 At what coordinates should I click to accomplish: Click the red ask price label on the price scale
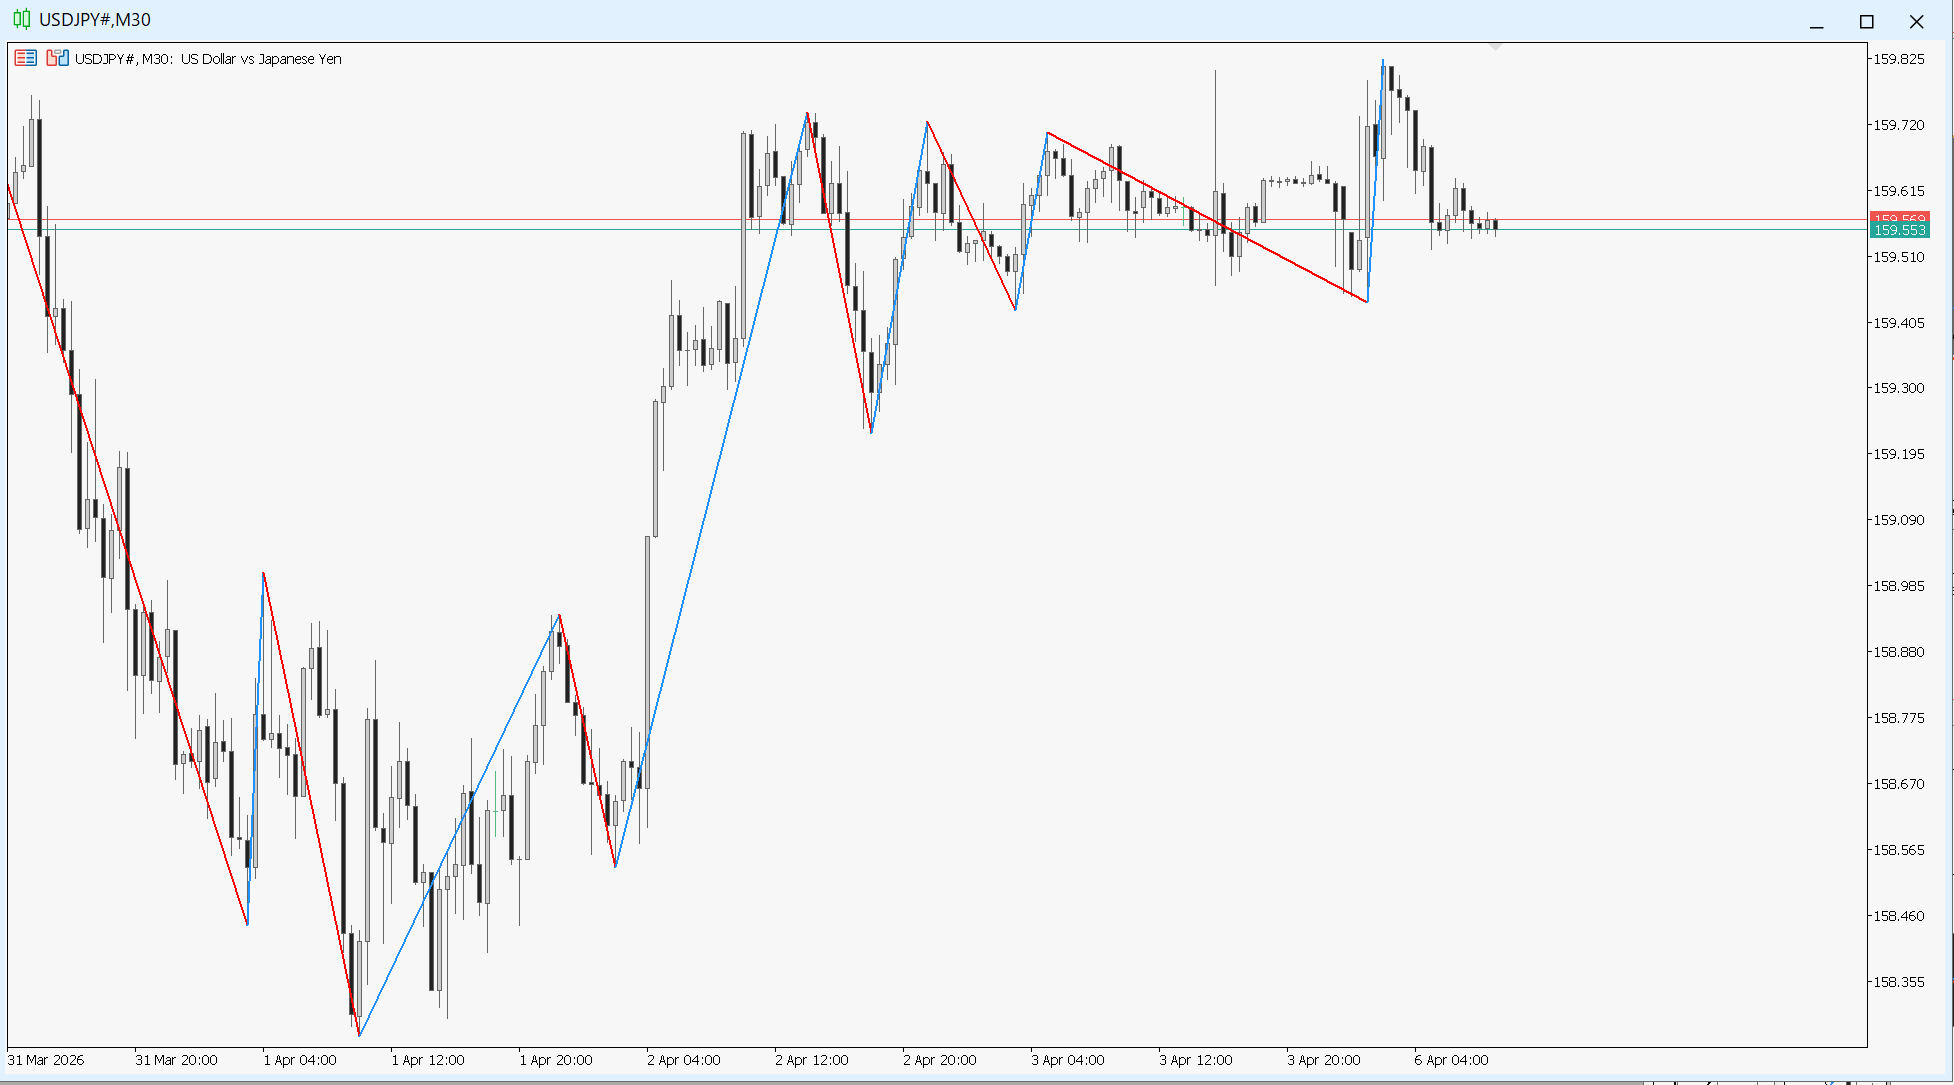(1898, 217)
